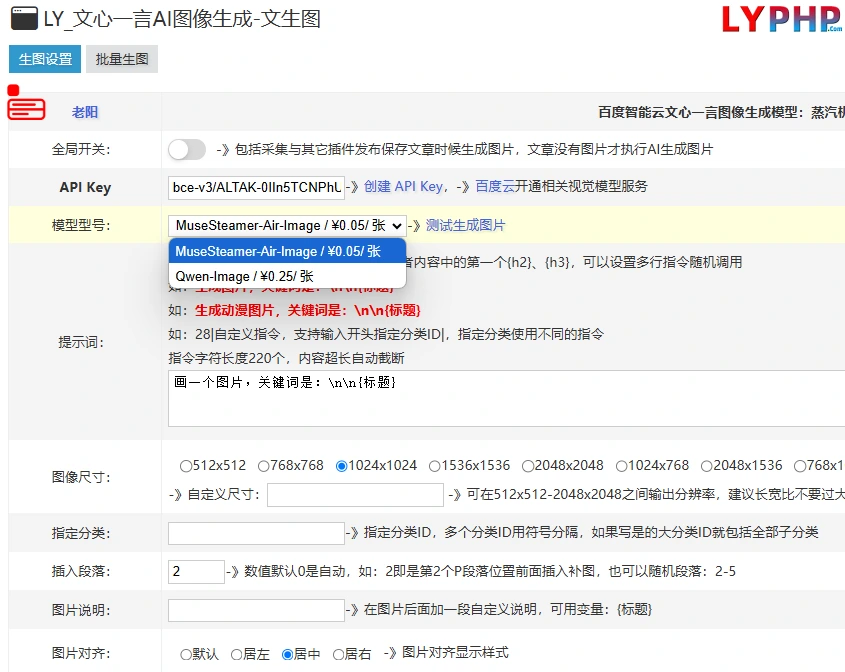Select the 512x512 image size
Image resolution: width=845 pixels, height=672 pixels.
(186, 466)
